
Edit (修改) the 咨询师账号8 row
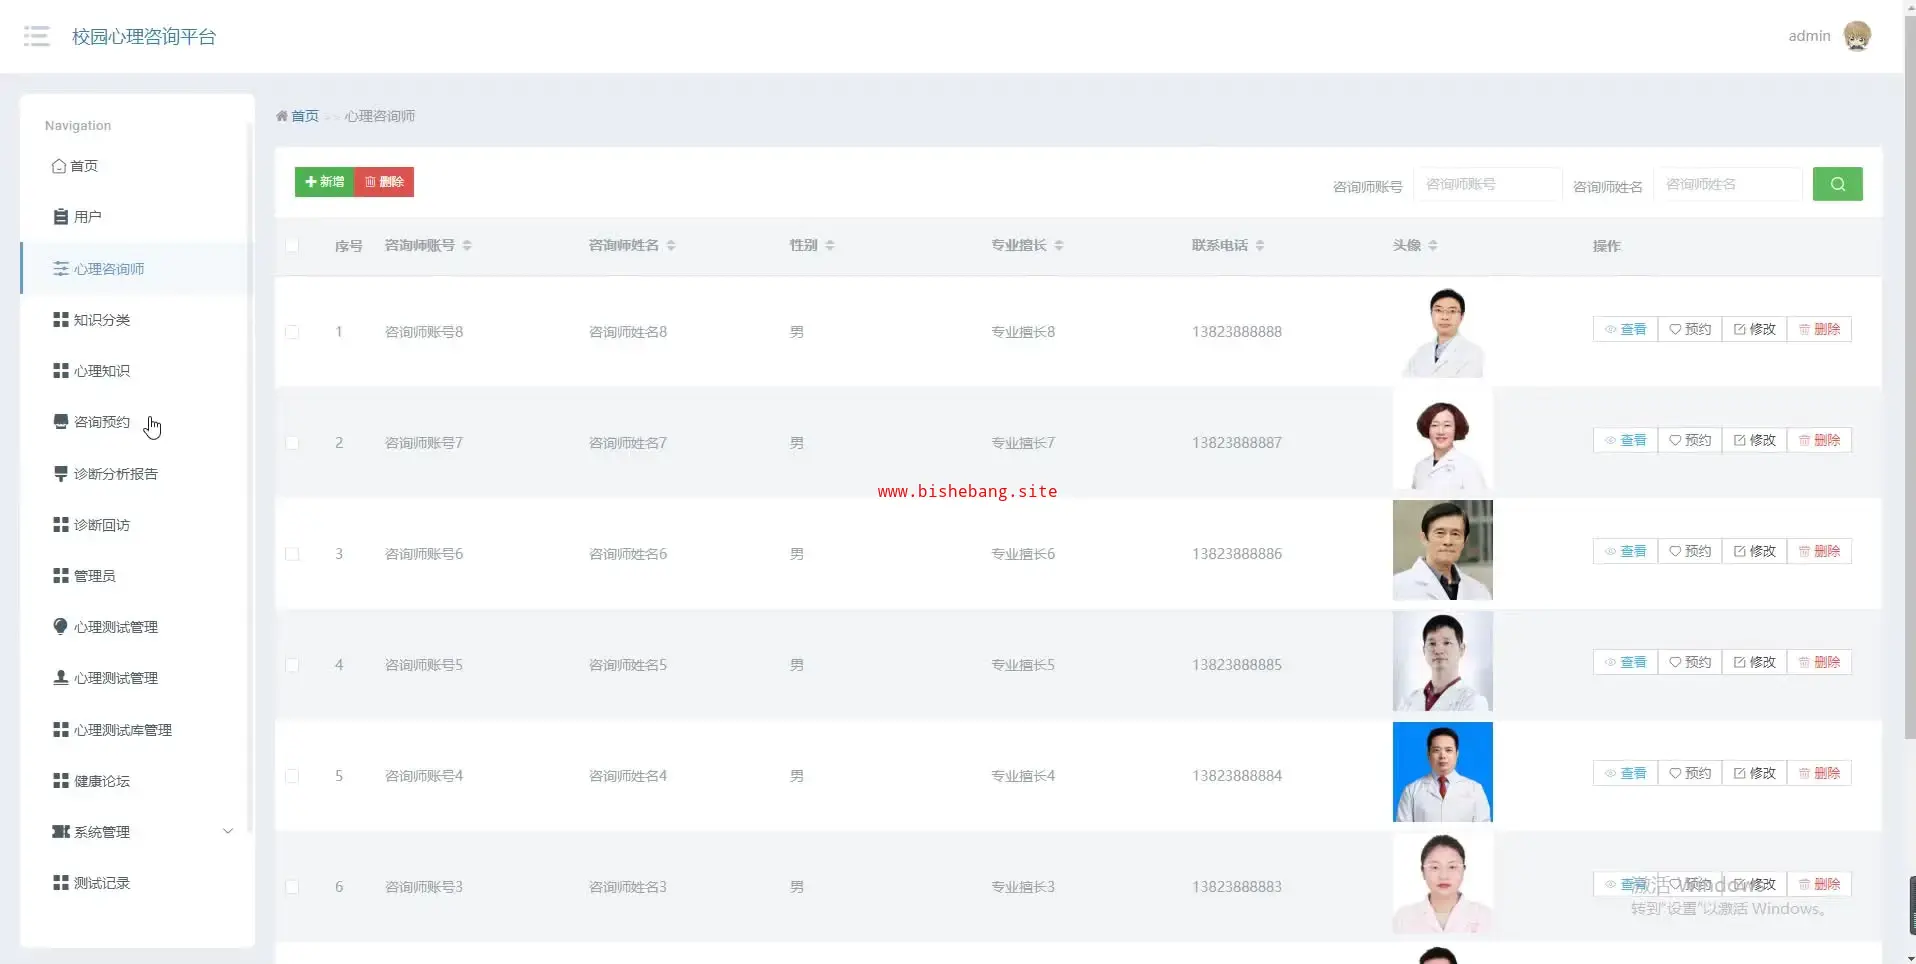1754,329
